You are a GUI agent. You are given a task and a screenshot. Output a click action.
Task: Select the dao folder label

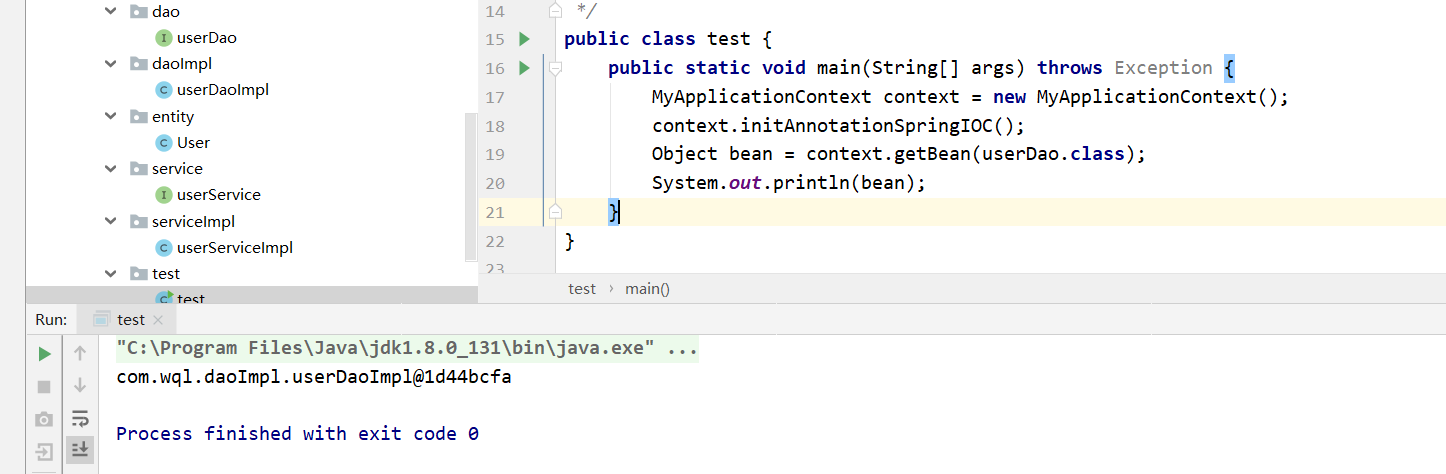[x=166, y=12]
